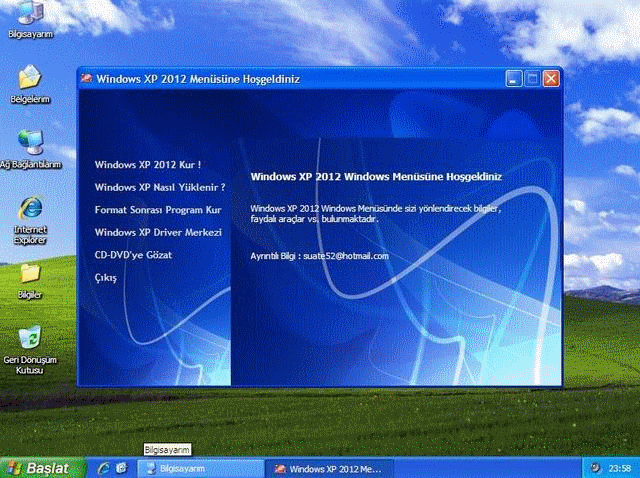Click the app icon in menu title bar

[87, 78]
